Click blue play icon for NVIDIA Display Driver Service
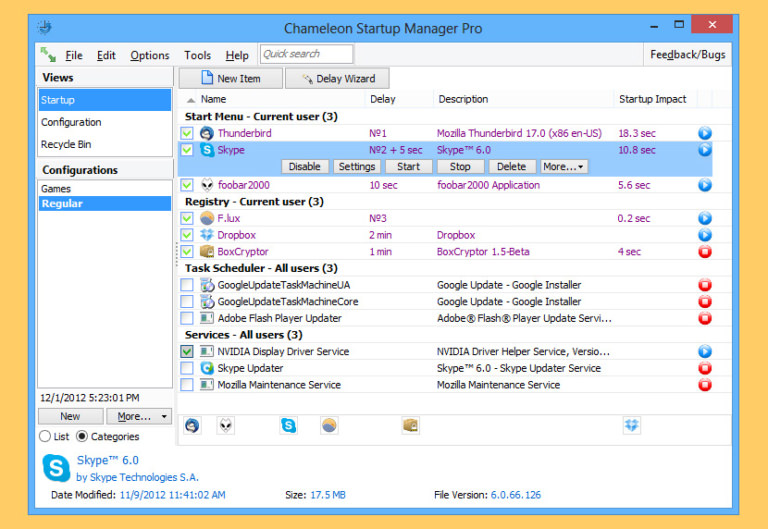 (705, 352)
